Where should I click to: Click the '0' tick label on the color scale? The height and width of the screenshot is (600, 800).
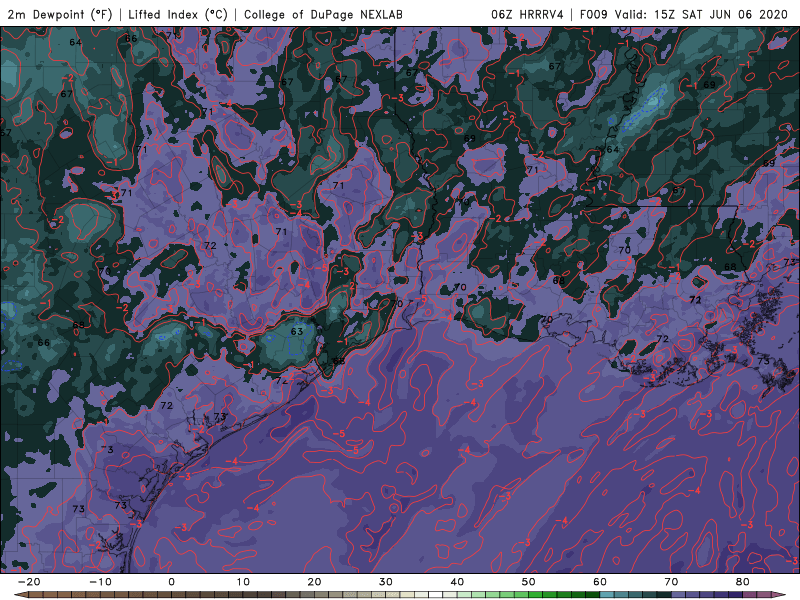(171, 582)
